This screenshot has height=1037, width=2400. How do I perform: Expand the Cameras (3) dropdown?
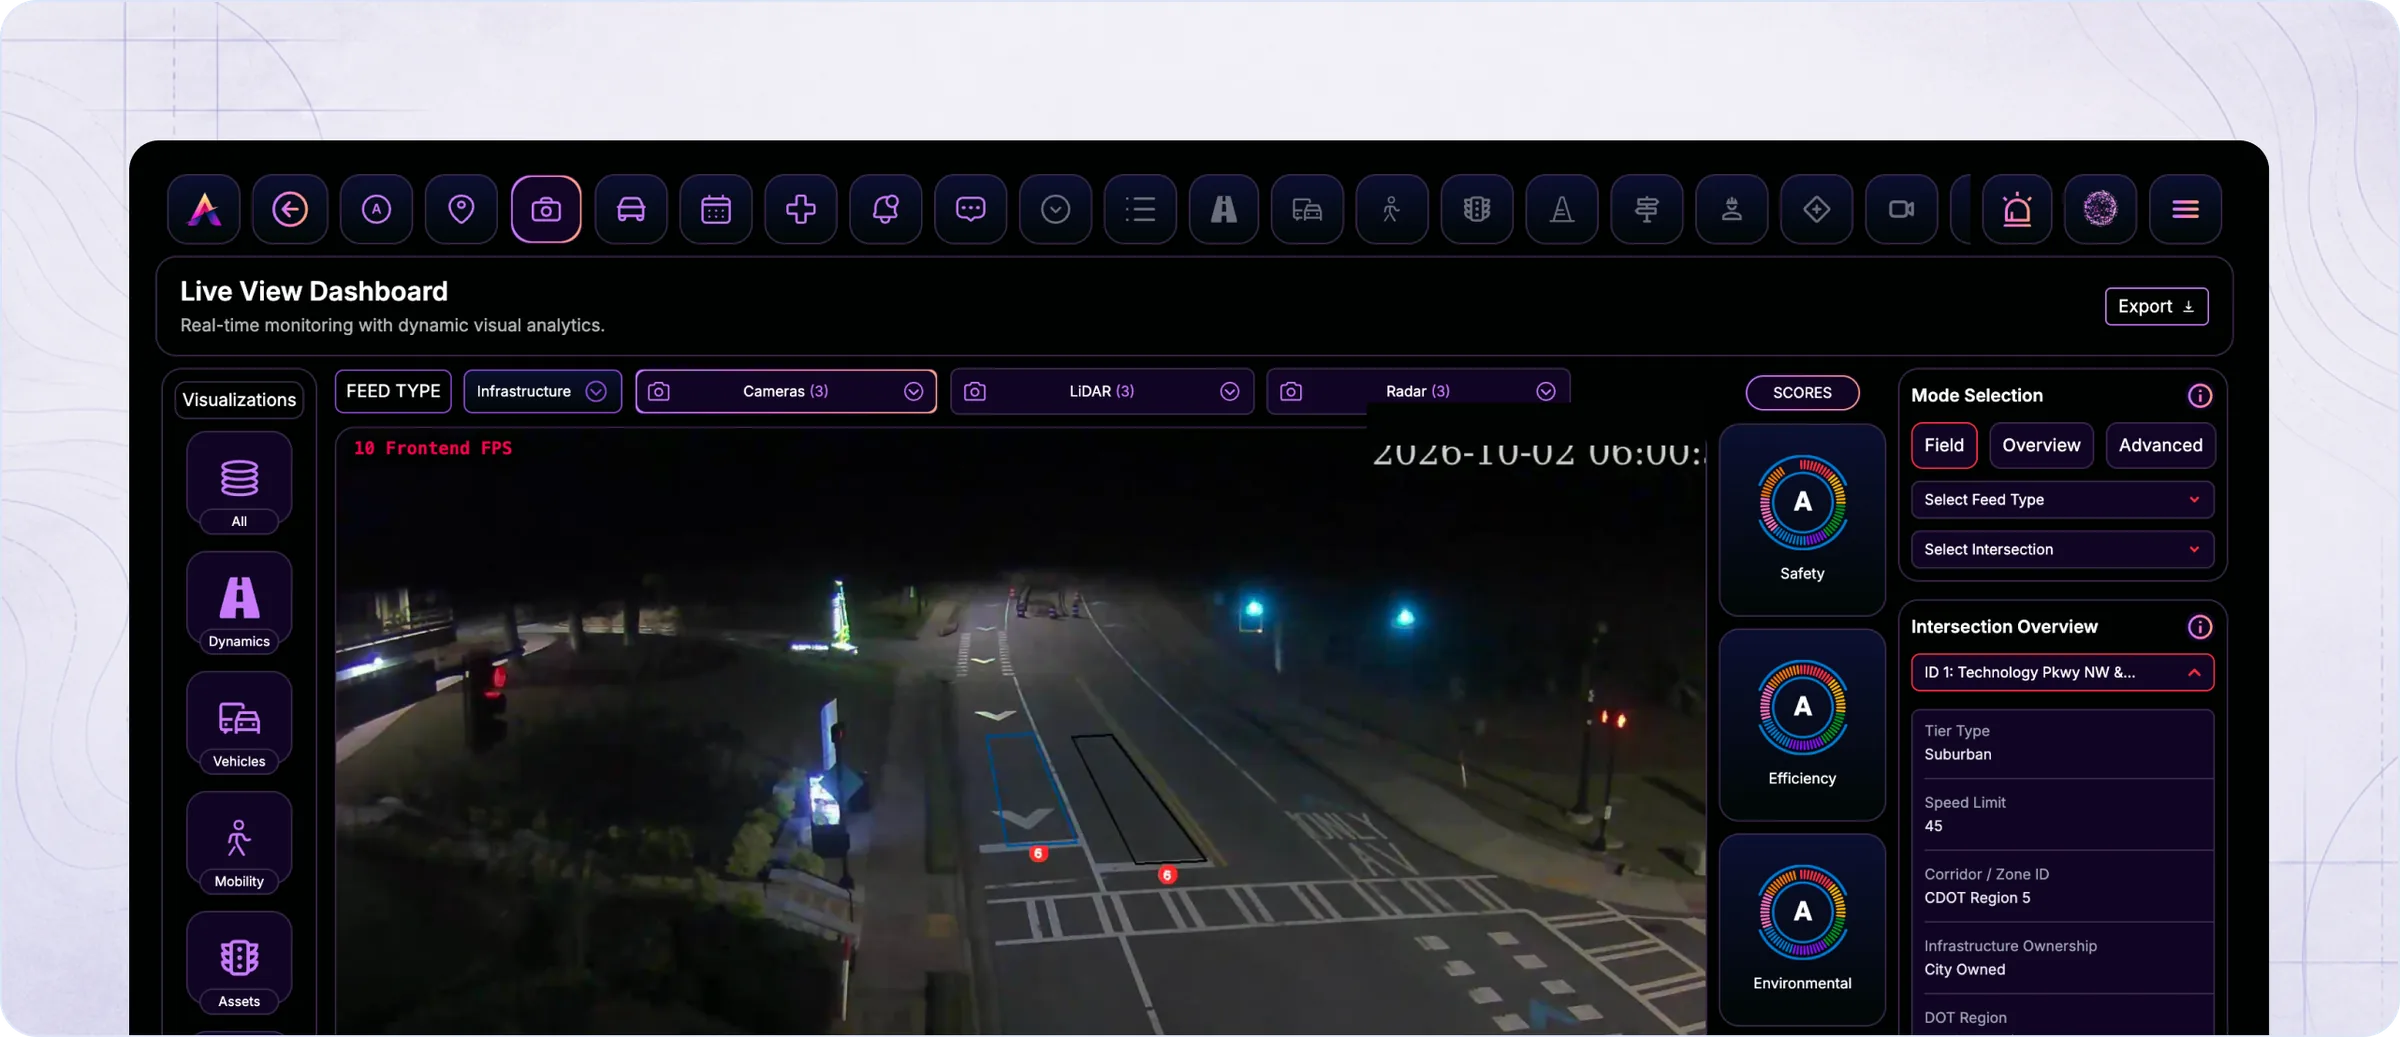pos(786,391)
